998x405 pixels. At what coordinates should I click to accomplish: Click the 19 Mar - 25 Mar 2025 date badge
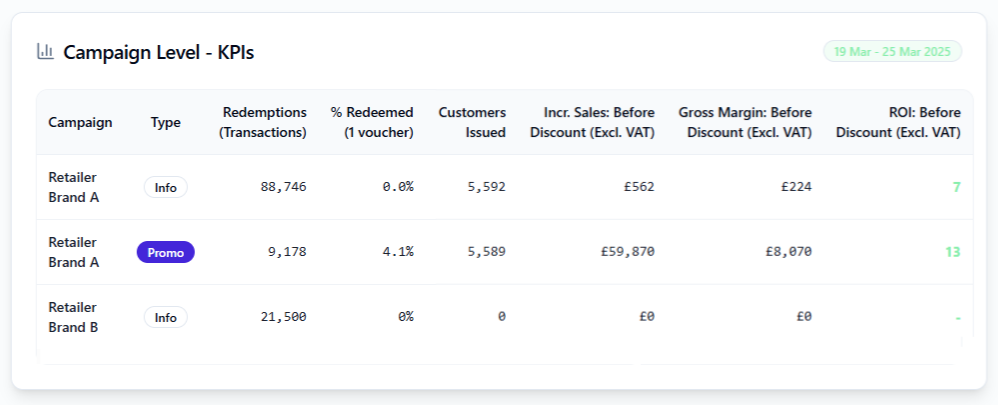[x=892, y=52]
